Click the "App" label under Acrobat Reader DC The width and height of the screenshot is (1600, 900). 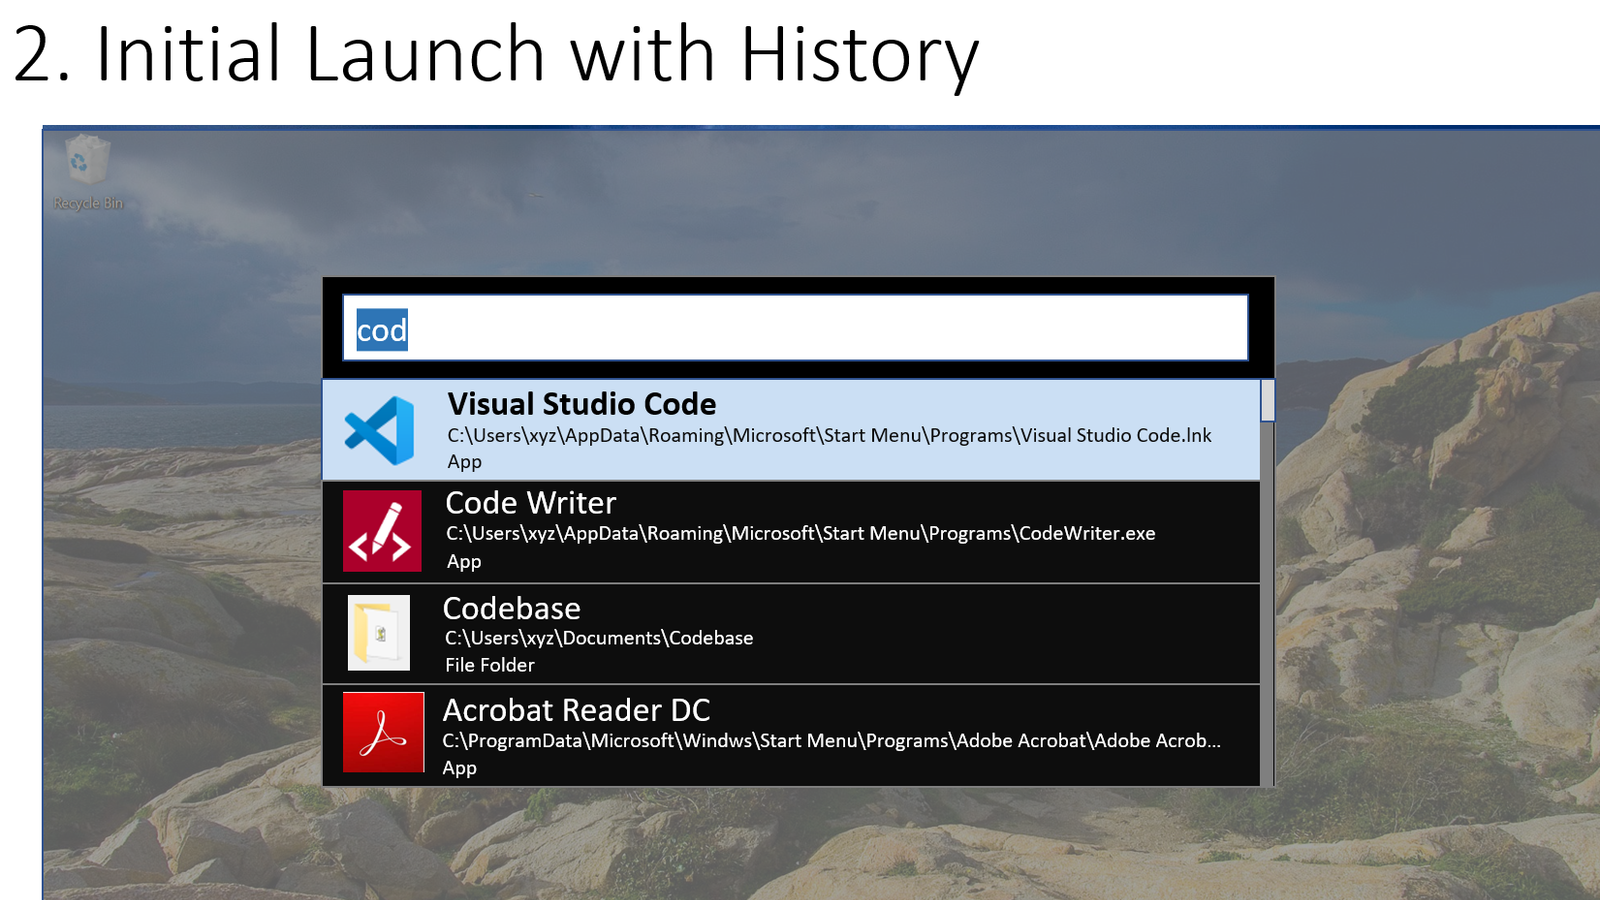coord(460,768)
